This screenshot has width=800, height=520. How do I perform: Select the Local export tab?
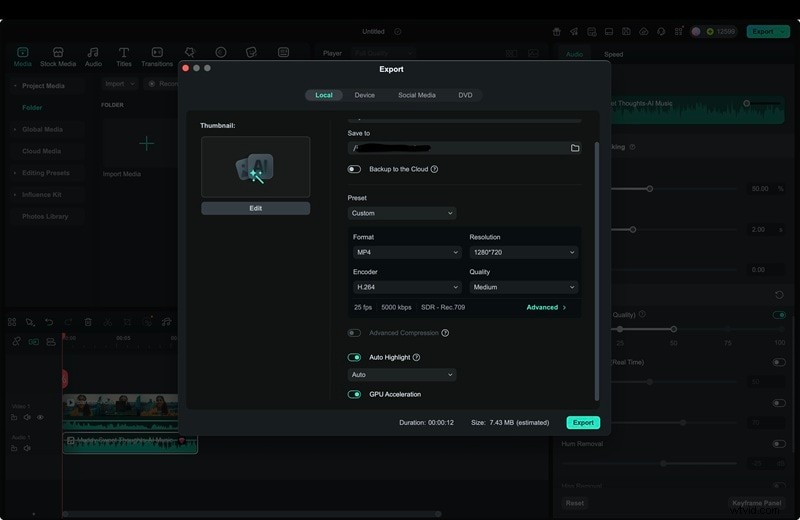pyautogui.click(x=323, y=95)
